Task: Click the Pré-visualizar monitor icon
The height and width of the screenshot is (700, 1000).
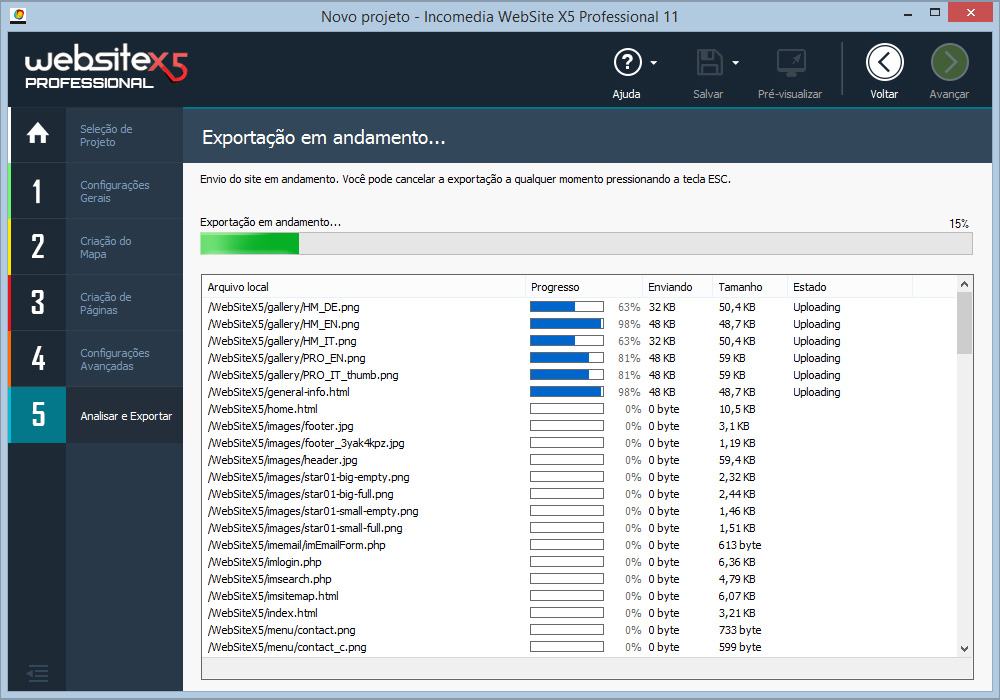Action: [x=791, y=62]
